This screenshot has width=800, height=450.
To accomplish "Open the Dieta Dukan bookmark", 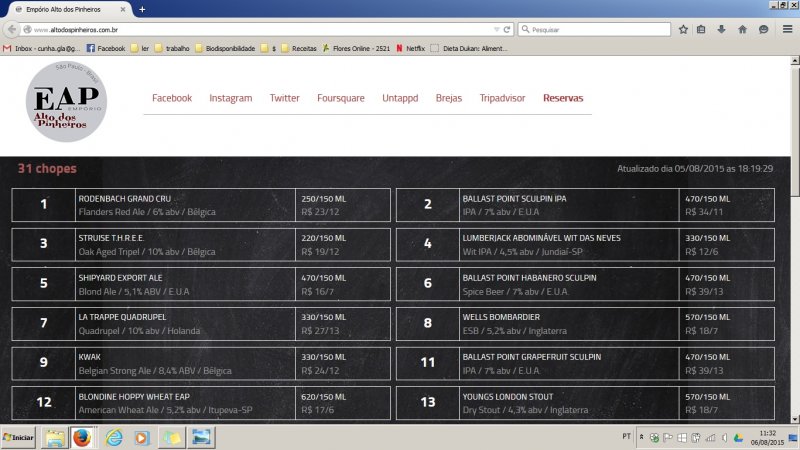I will [469, 48].
